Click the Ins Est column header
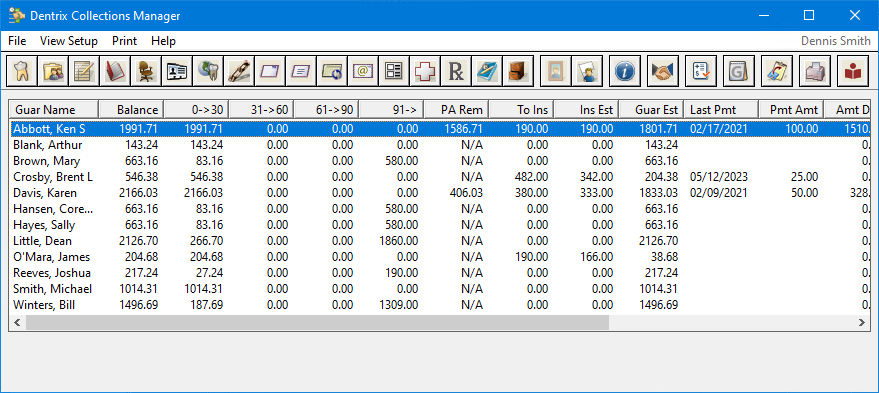 coord(587,110)
